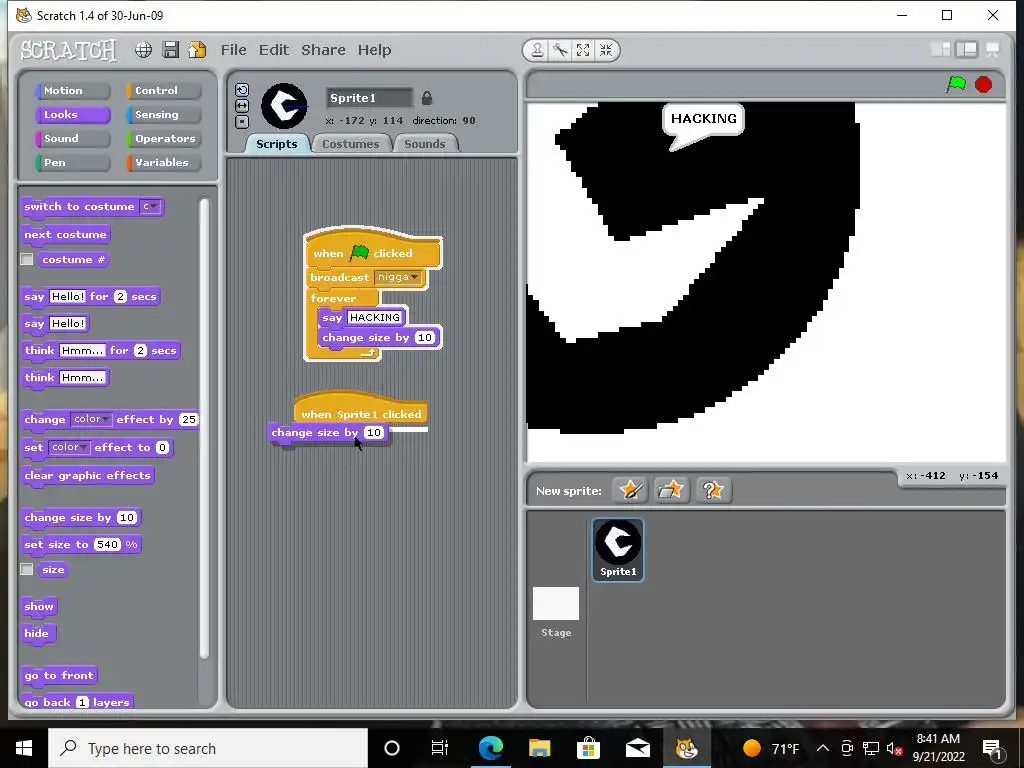
Task: Select the delete scissors tool
Action: (560, 50)
